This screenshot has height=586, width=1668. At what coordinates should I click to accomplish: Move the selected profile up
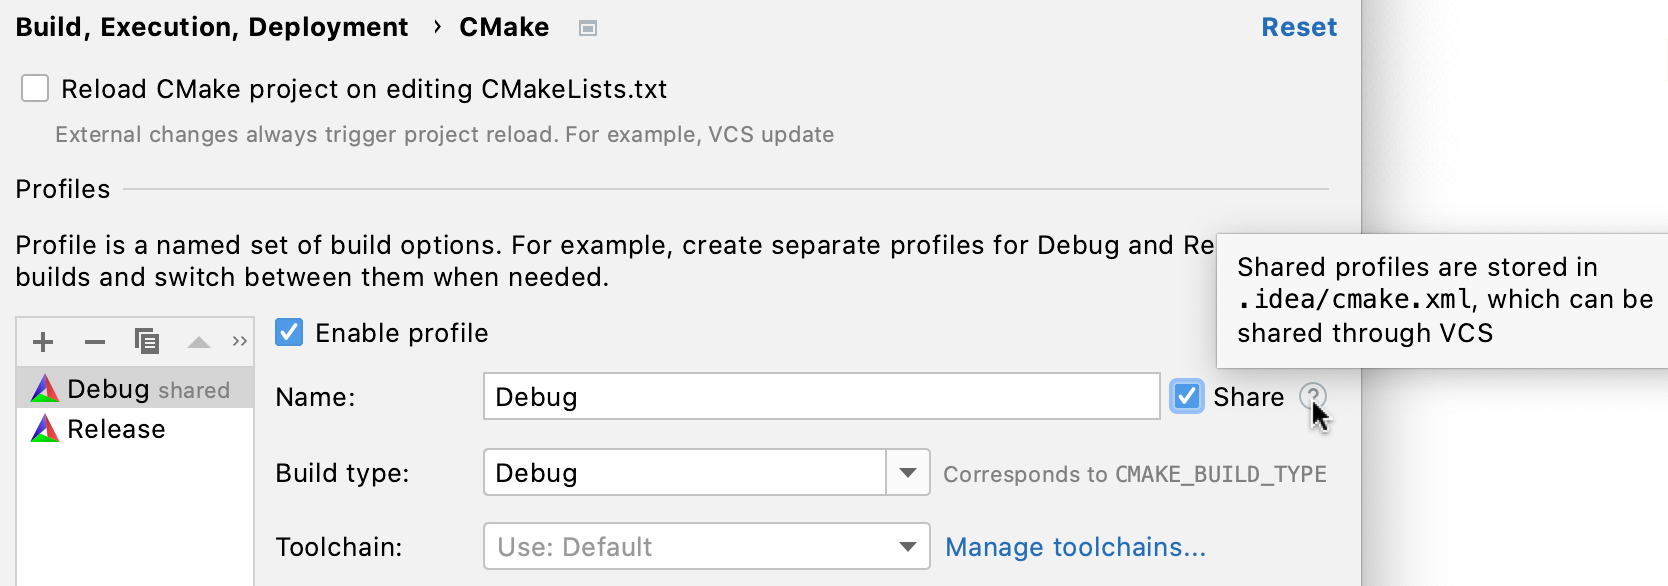pyautogui.click(x=198, y=341)
